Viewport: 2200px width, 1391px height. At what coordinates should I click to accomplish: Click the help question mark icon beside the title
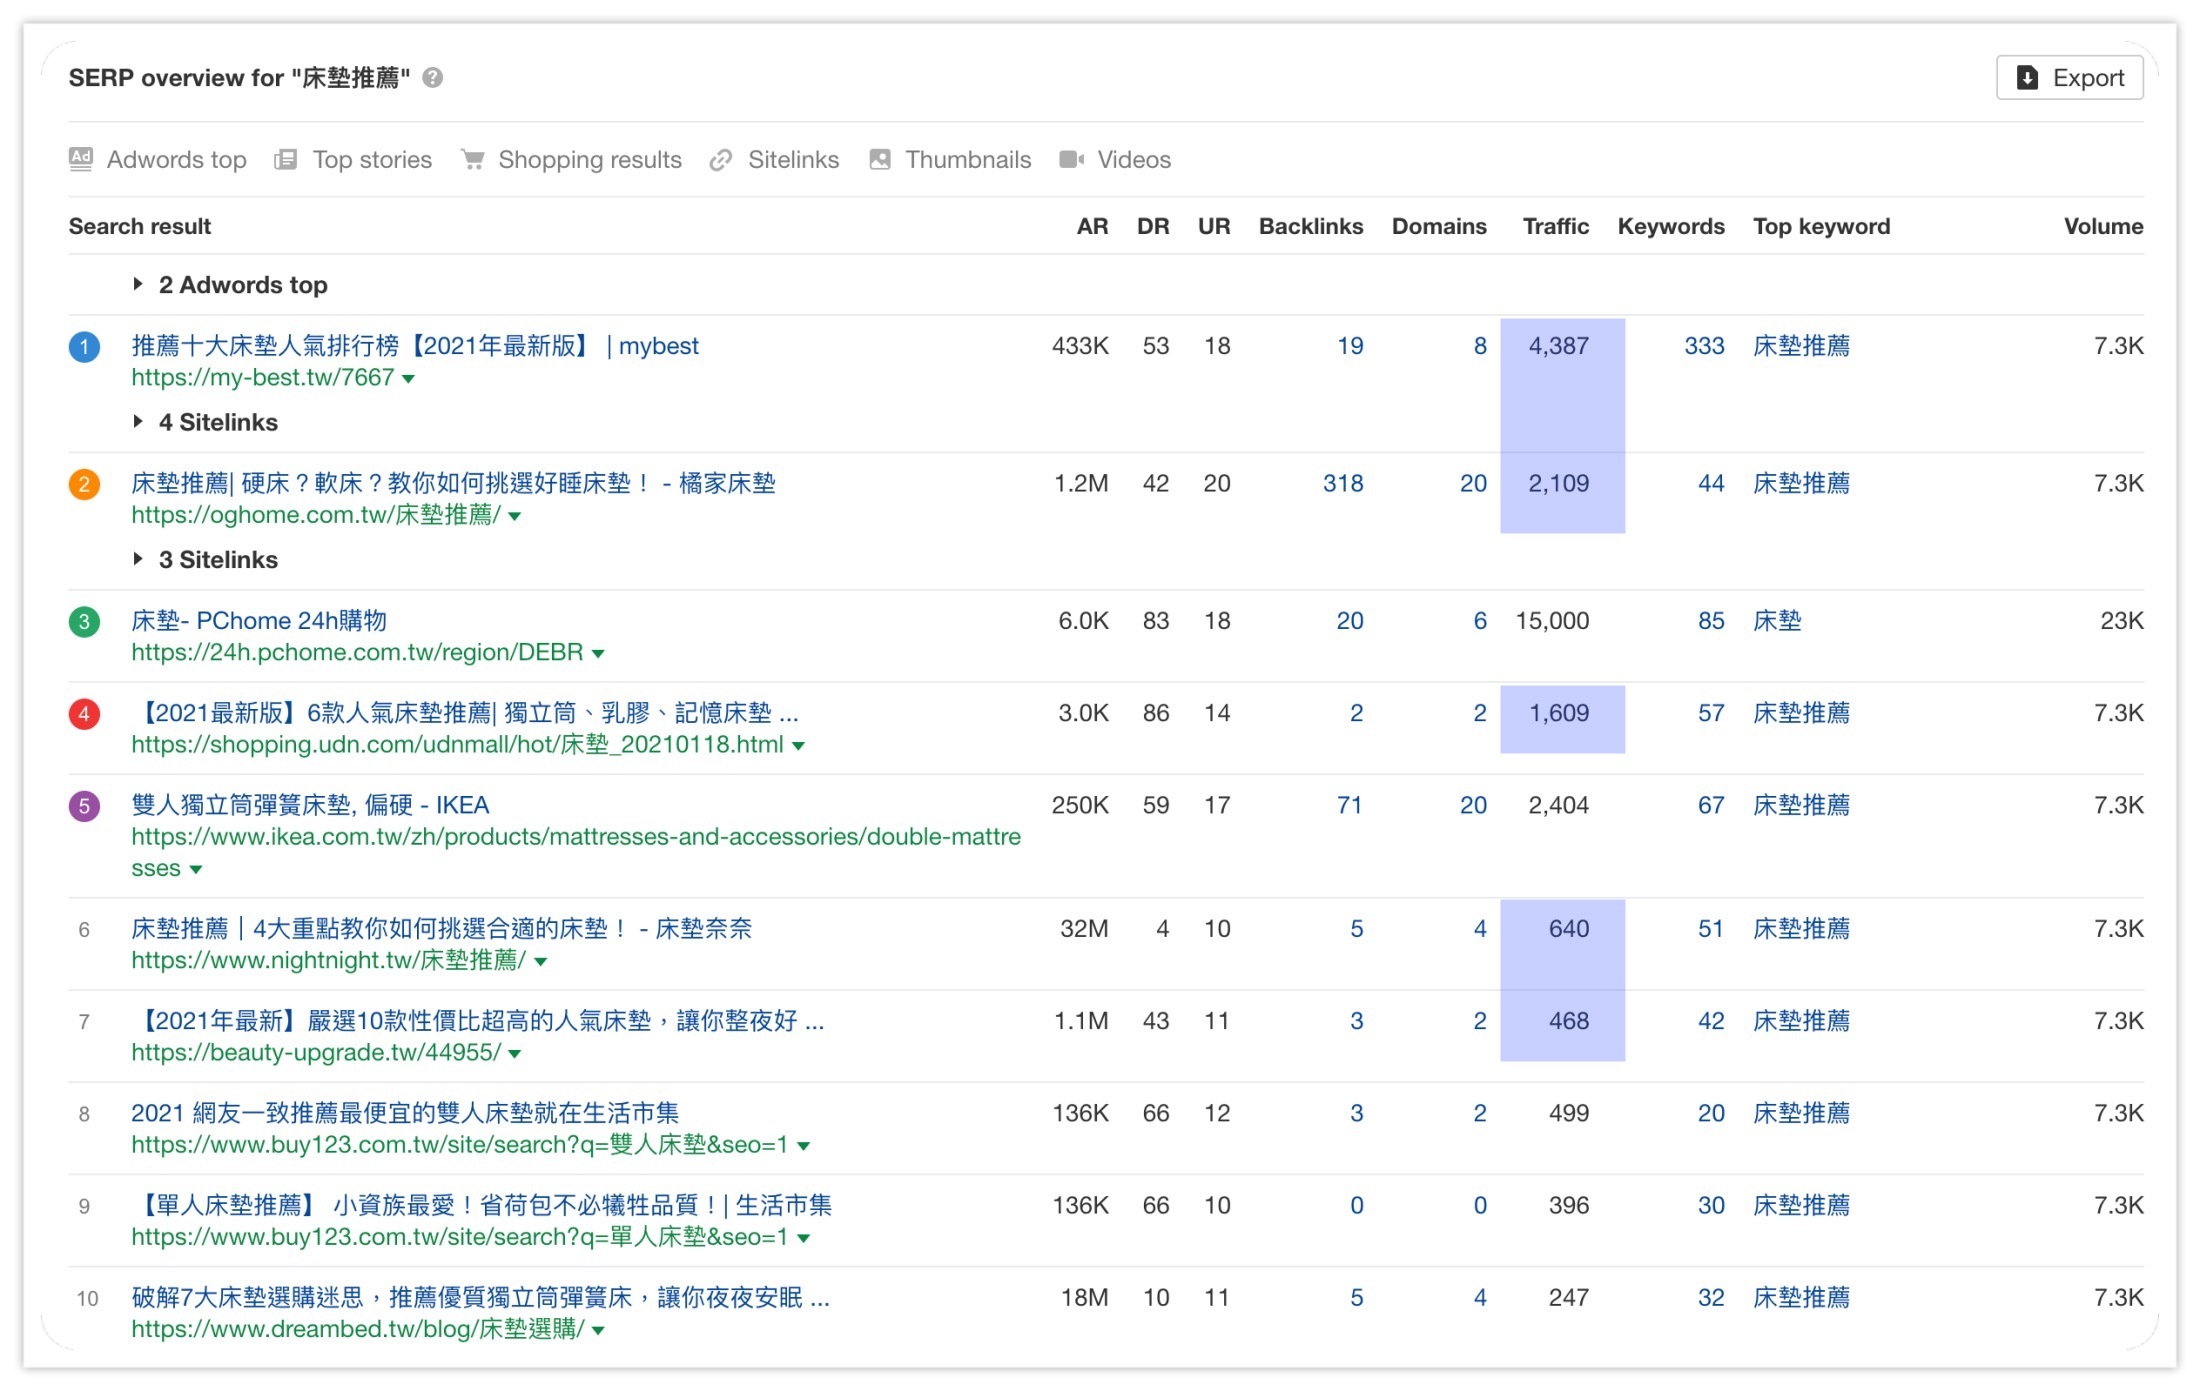tap(432, 78)
